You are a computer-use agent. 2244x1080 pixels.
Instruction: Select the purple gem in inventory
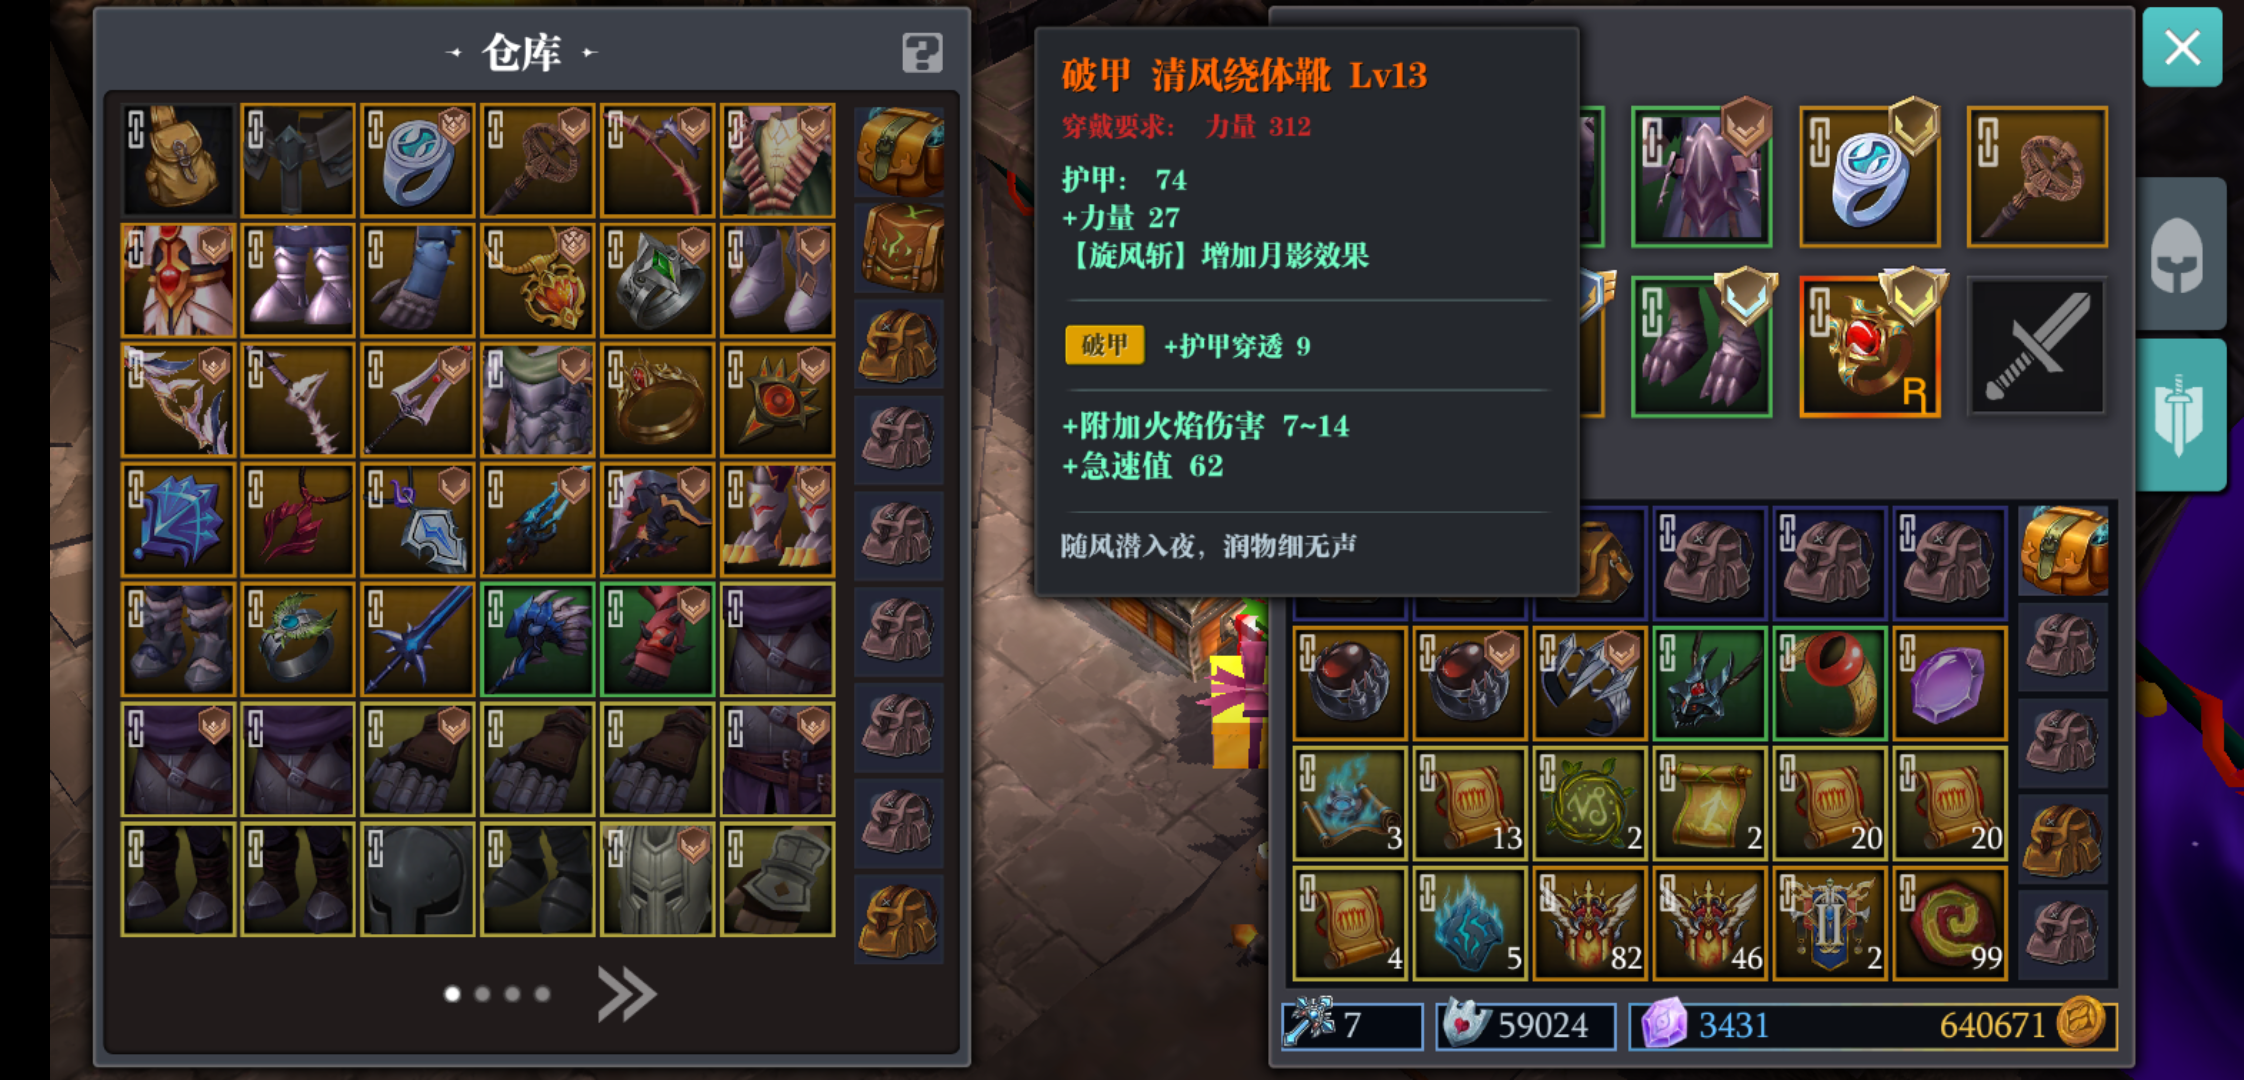1949,684
